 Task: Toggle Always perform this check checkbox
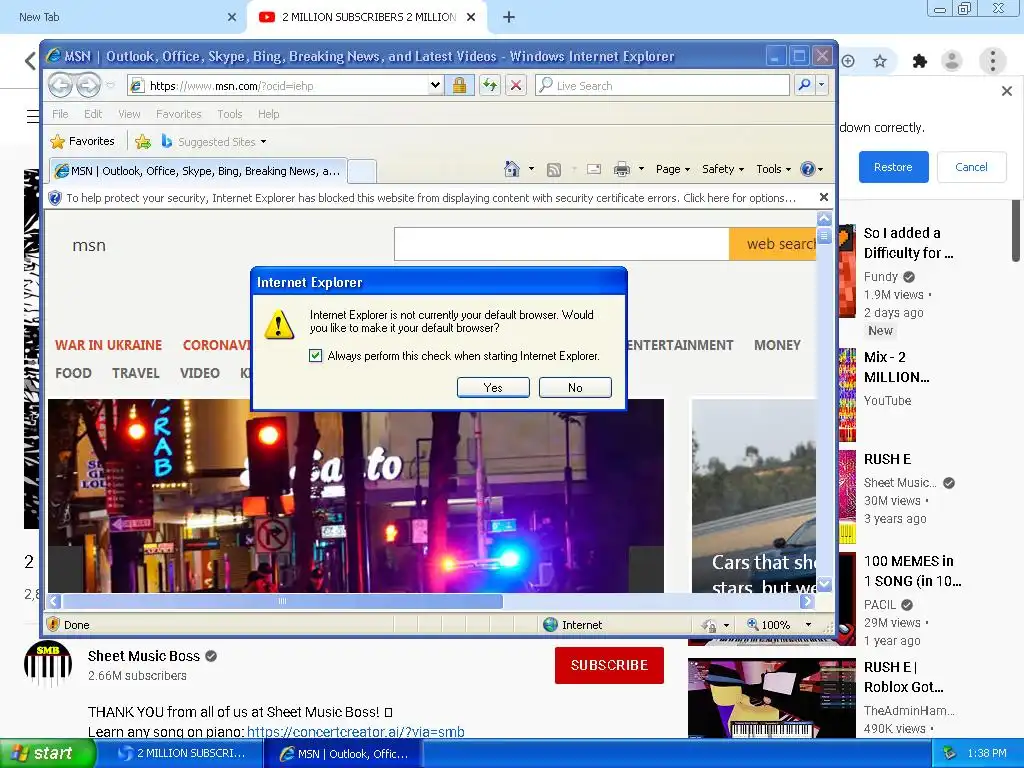point(315,356)
